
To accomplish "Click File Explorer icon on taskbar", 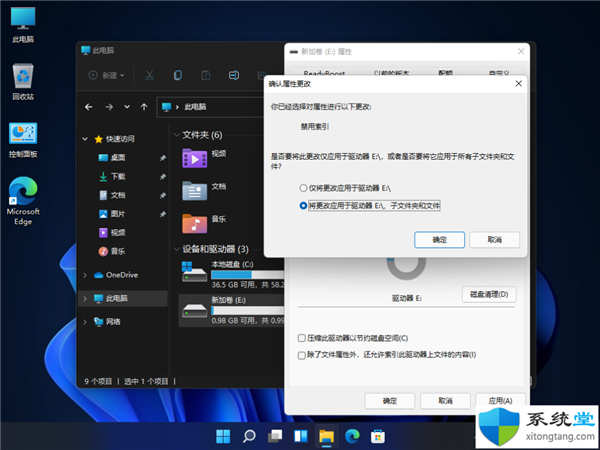I will pyautogui.click(x=326, y=436).
